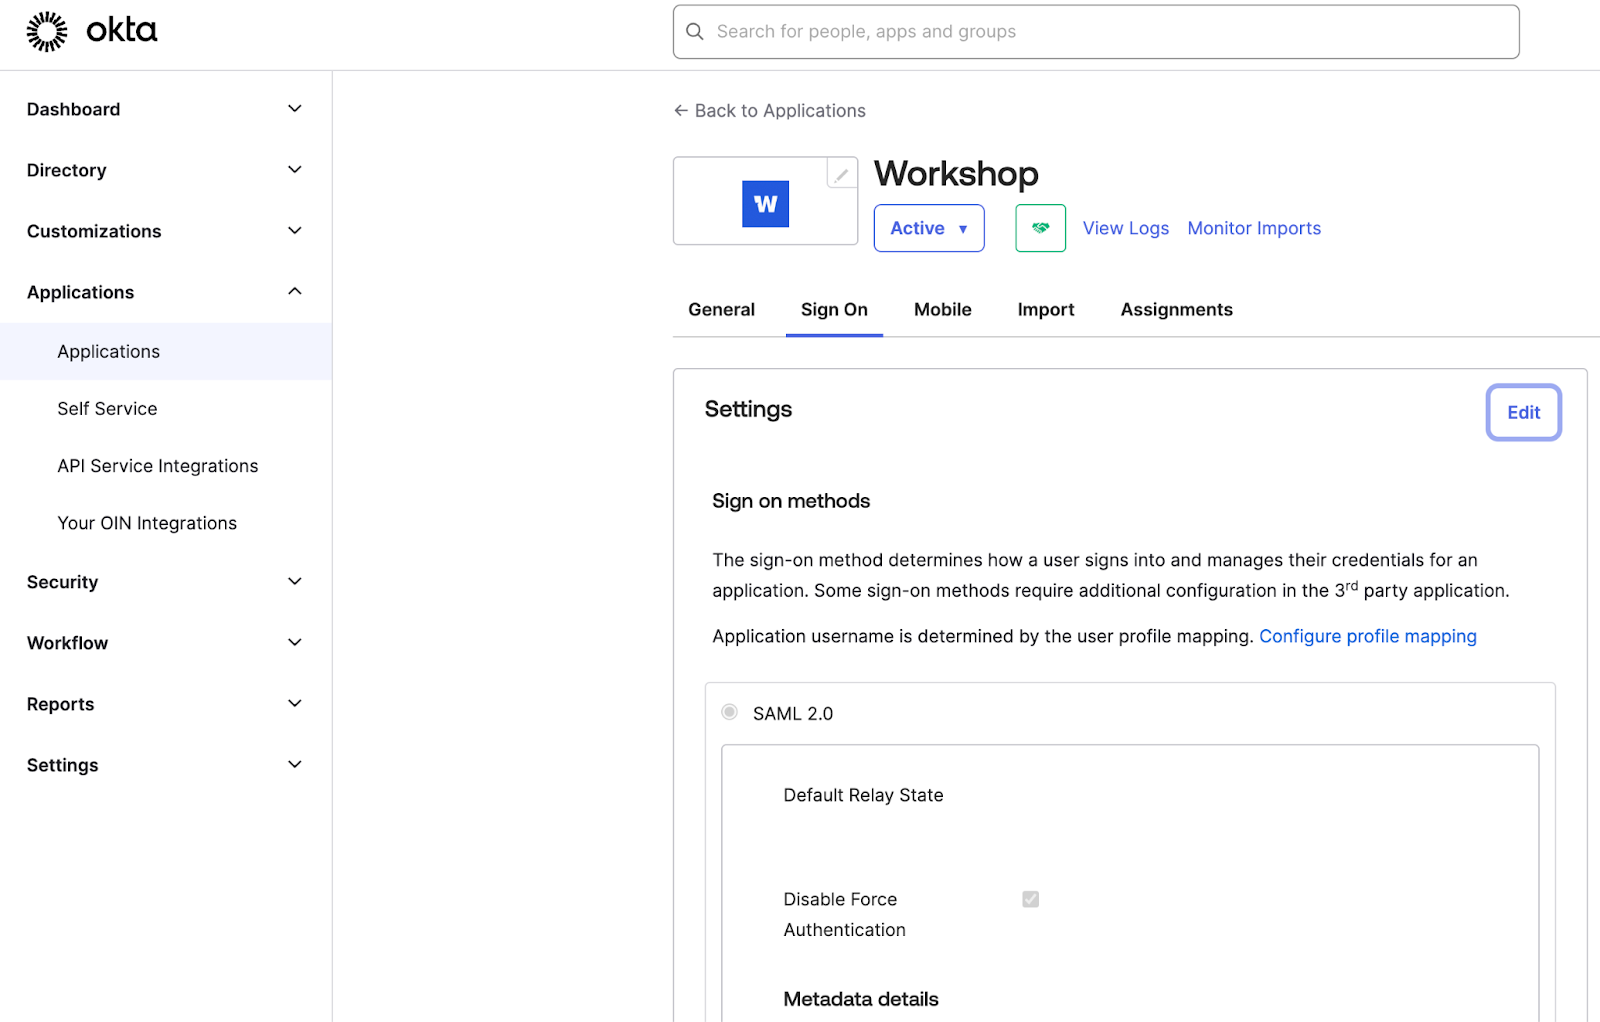Select the SAML 2.0 radio button

(730, 712)
